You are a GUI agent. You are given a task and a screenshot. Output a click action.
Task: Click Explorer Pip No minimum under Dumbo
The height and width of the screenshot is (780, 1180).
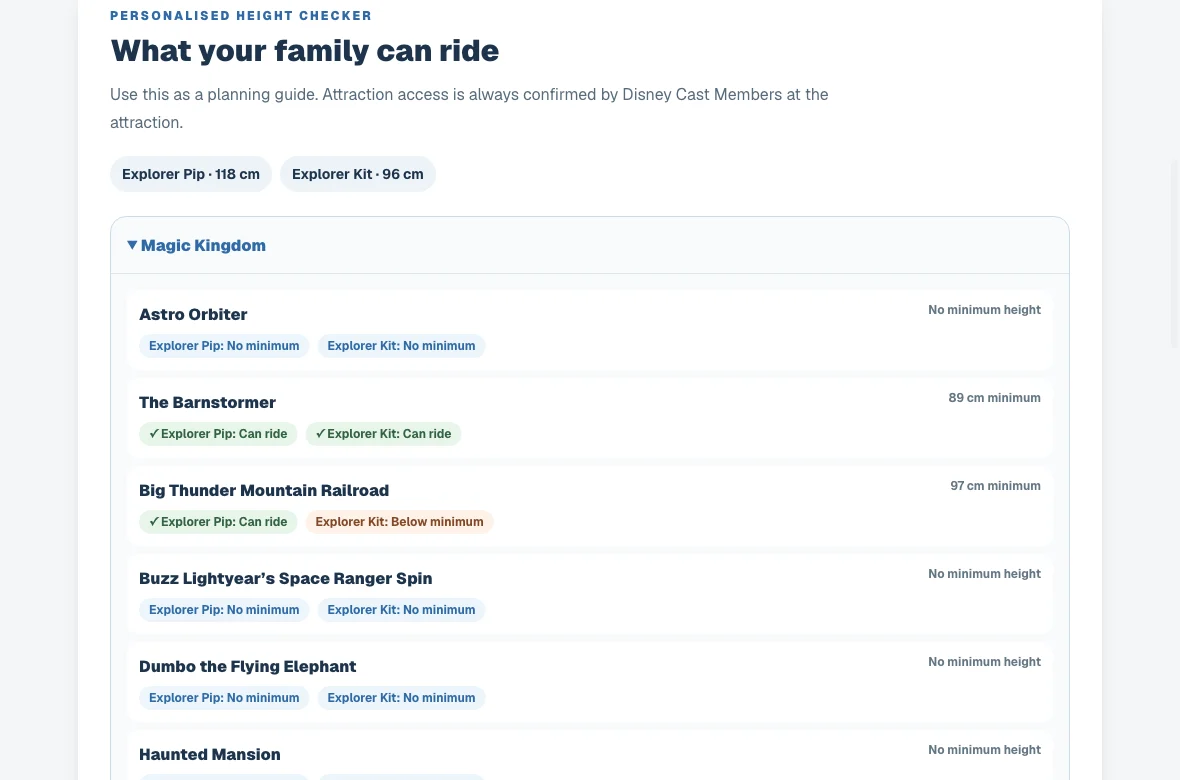coord(224,698)
